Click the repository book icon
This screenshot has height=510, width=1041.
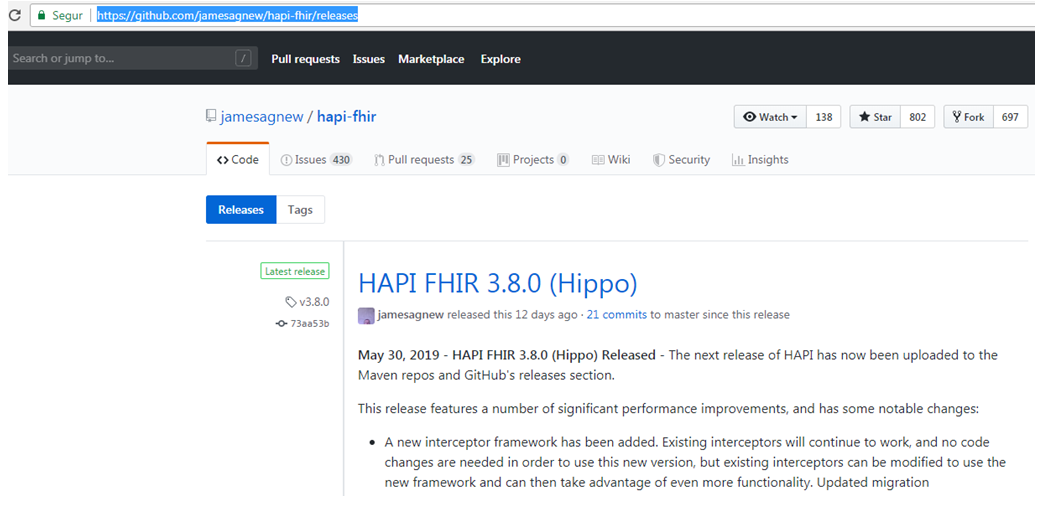(x=211, y=117)
